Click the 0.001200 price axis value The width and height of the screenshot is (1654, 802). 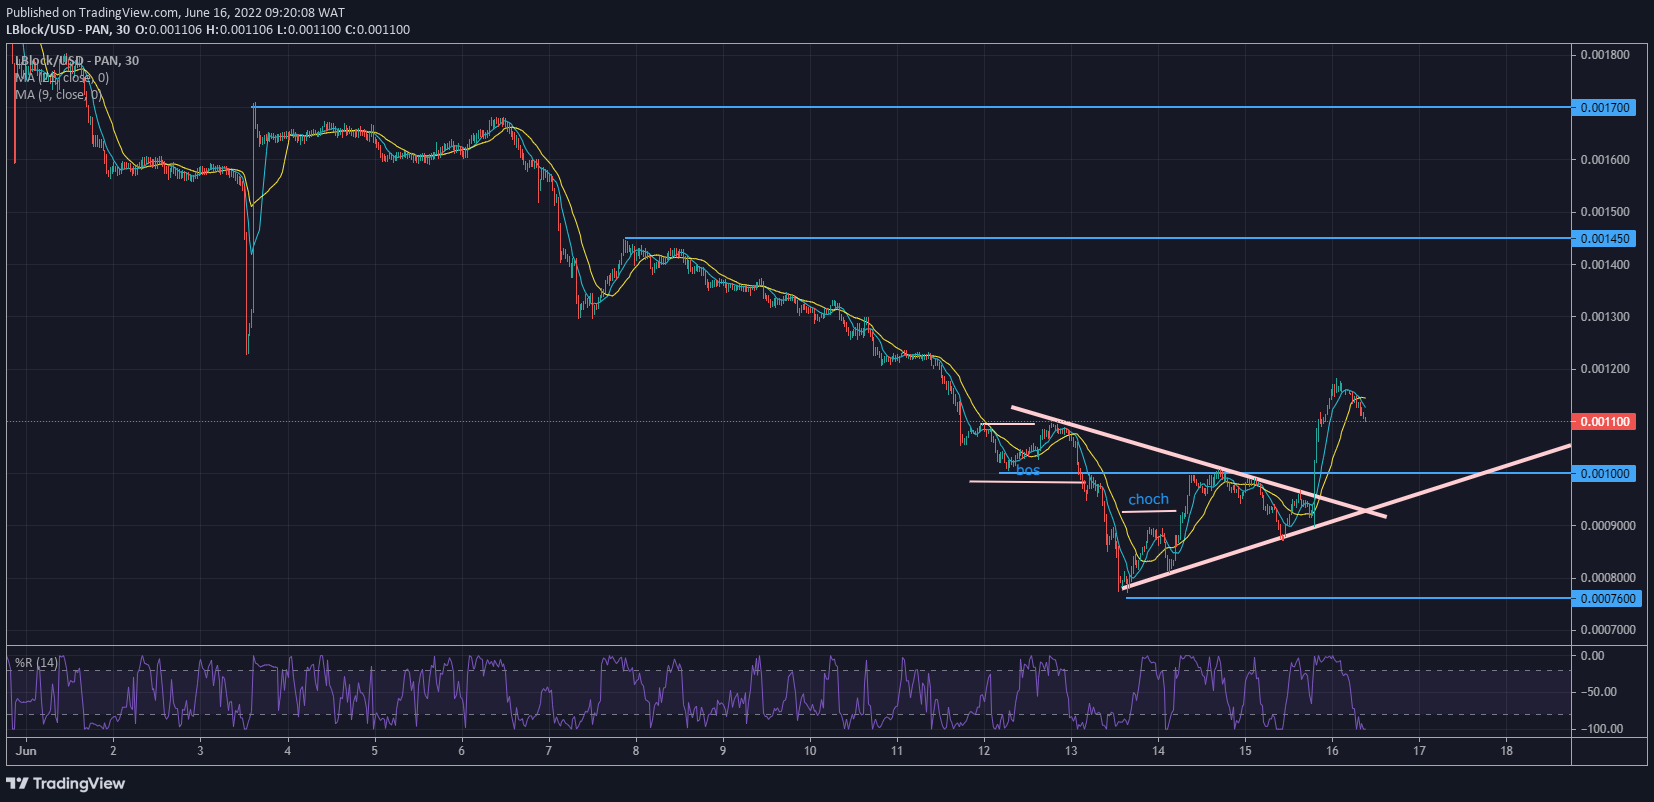tap(1605, 369)
